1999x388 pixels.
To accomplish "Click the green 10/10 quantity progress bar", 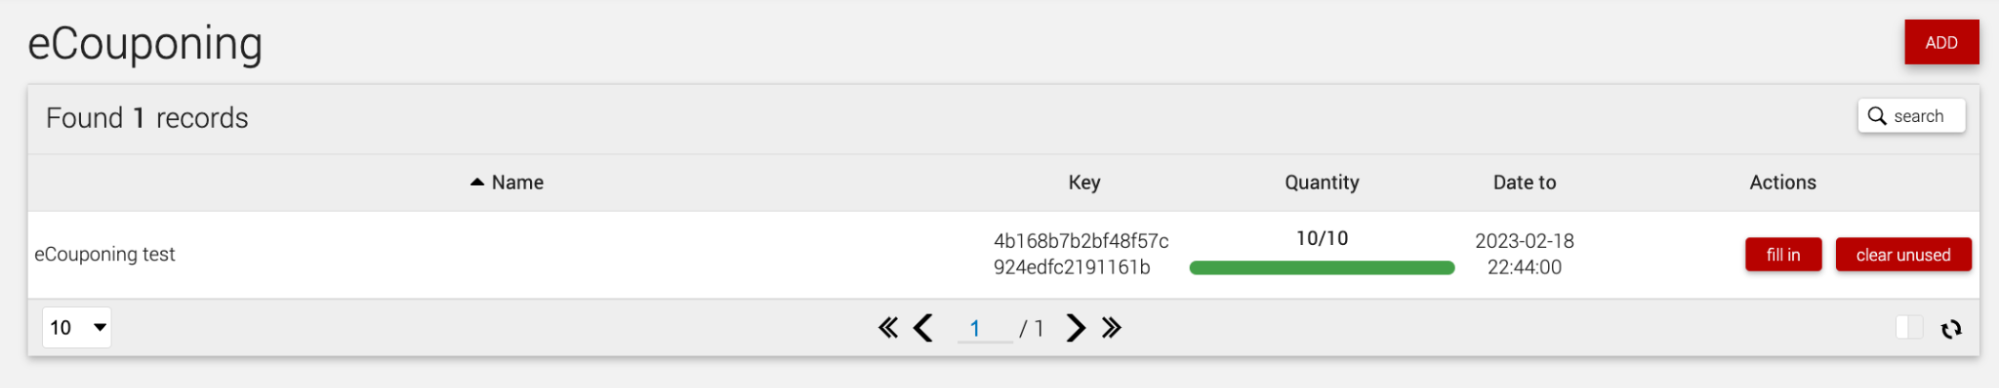I will point(1321,268).
